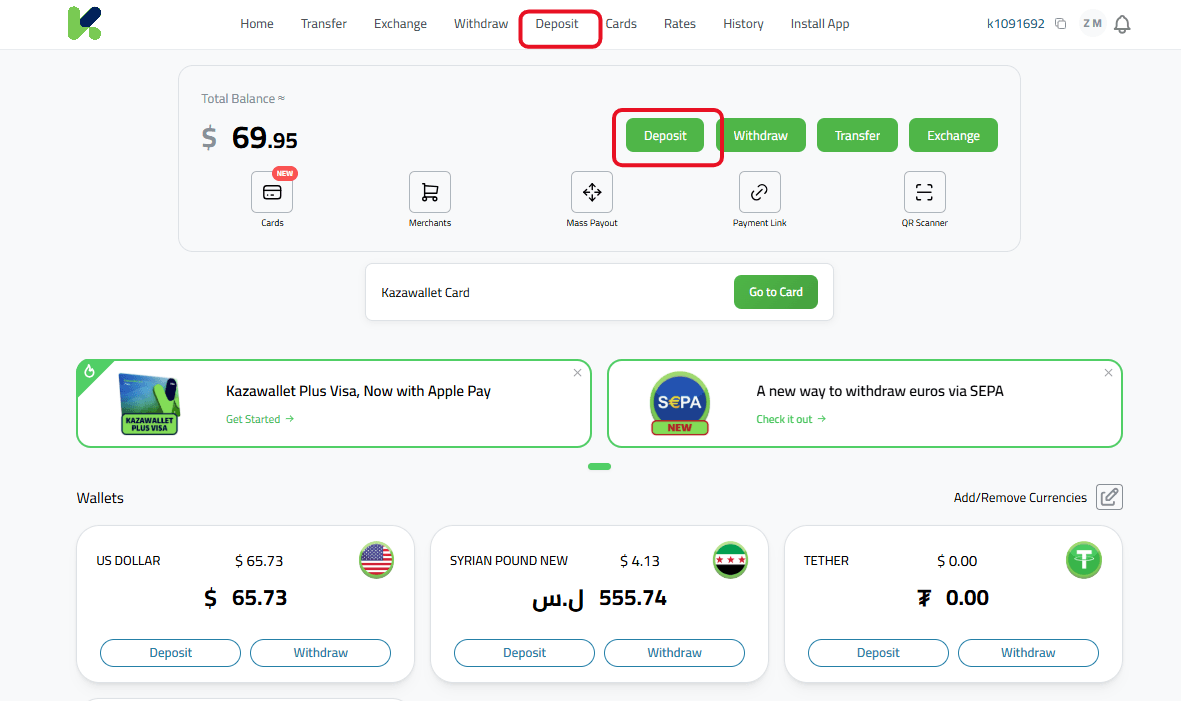Open the notifications bell

coord(1122,24)
